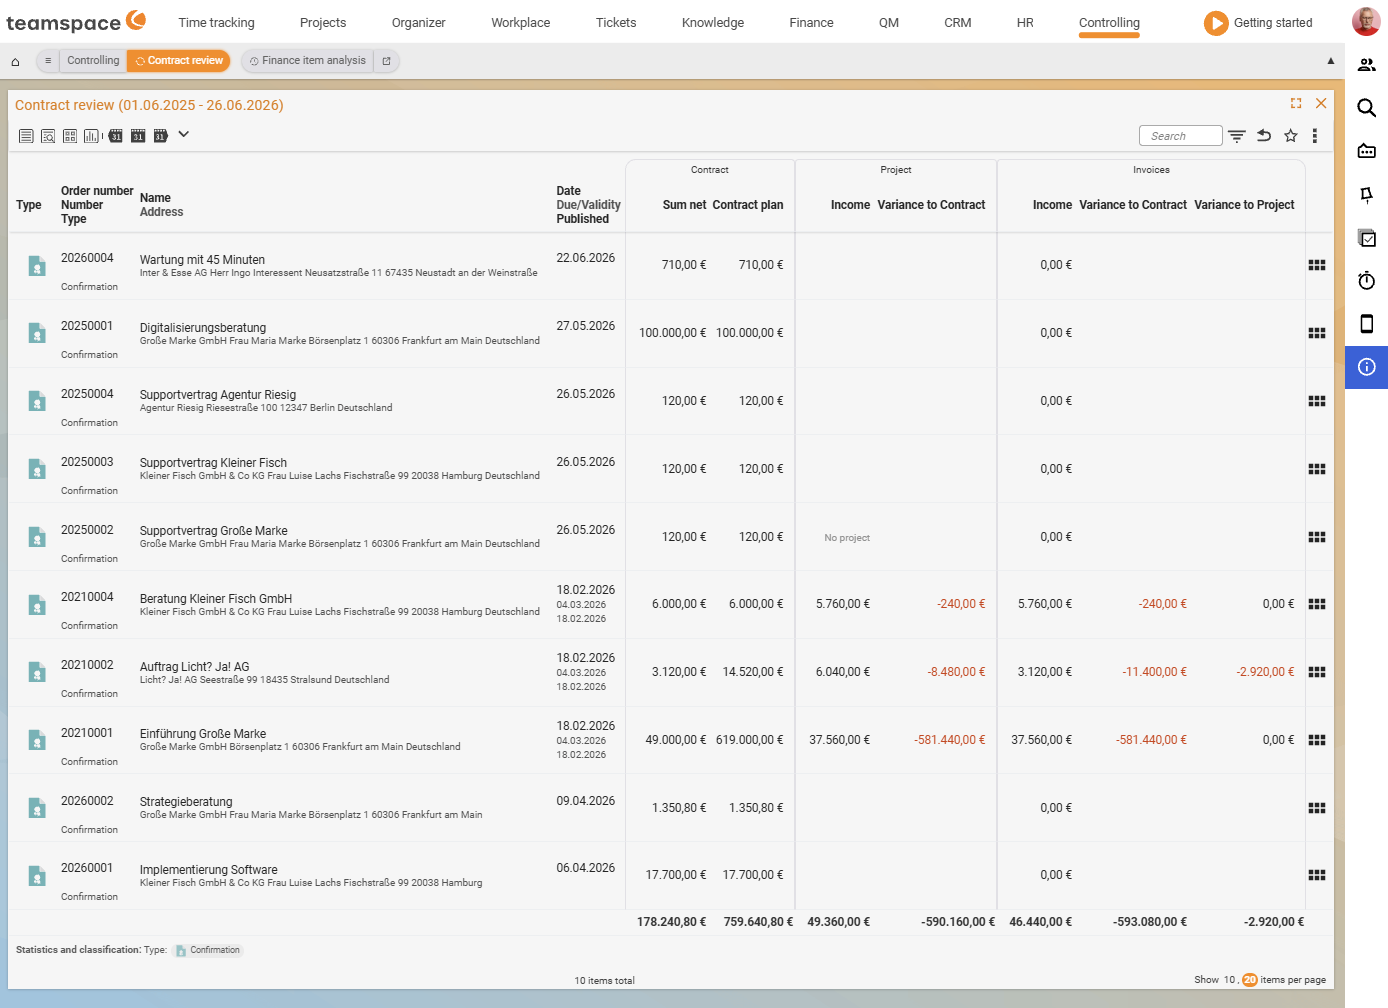Go to next calendar period
Screen dimensions: 1388x1008
(x=160, y=136)
